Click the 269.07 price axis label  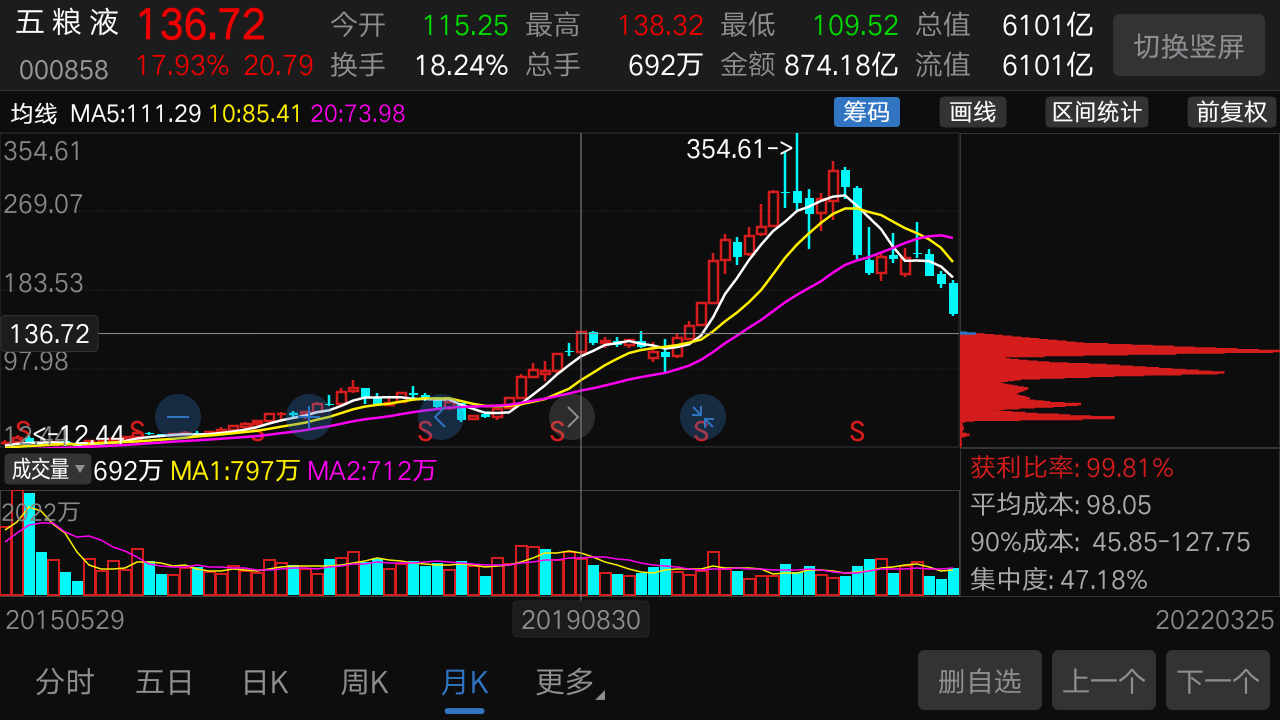44,205
